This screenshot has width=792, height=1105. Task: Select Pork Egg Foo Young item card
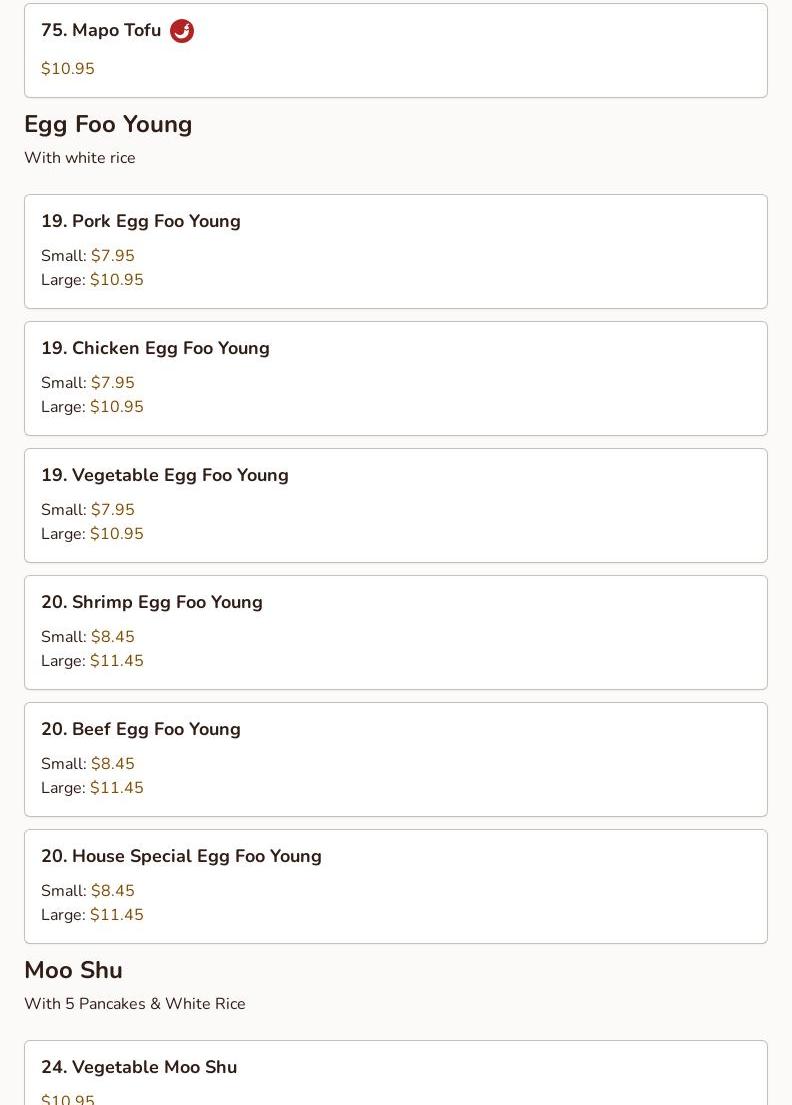(x=395, y=251)
